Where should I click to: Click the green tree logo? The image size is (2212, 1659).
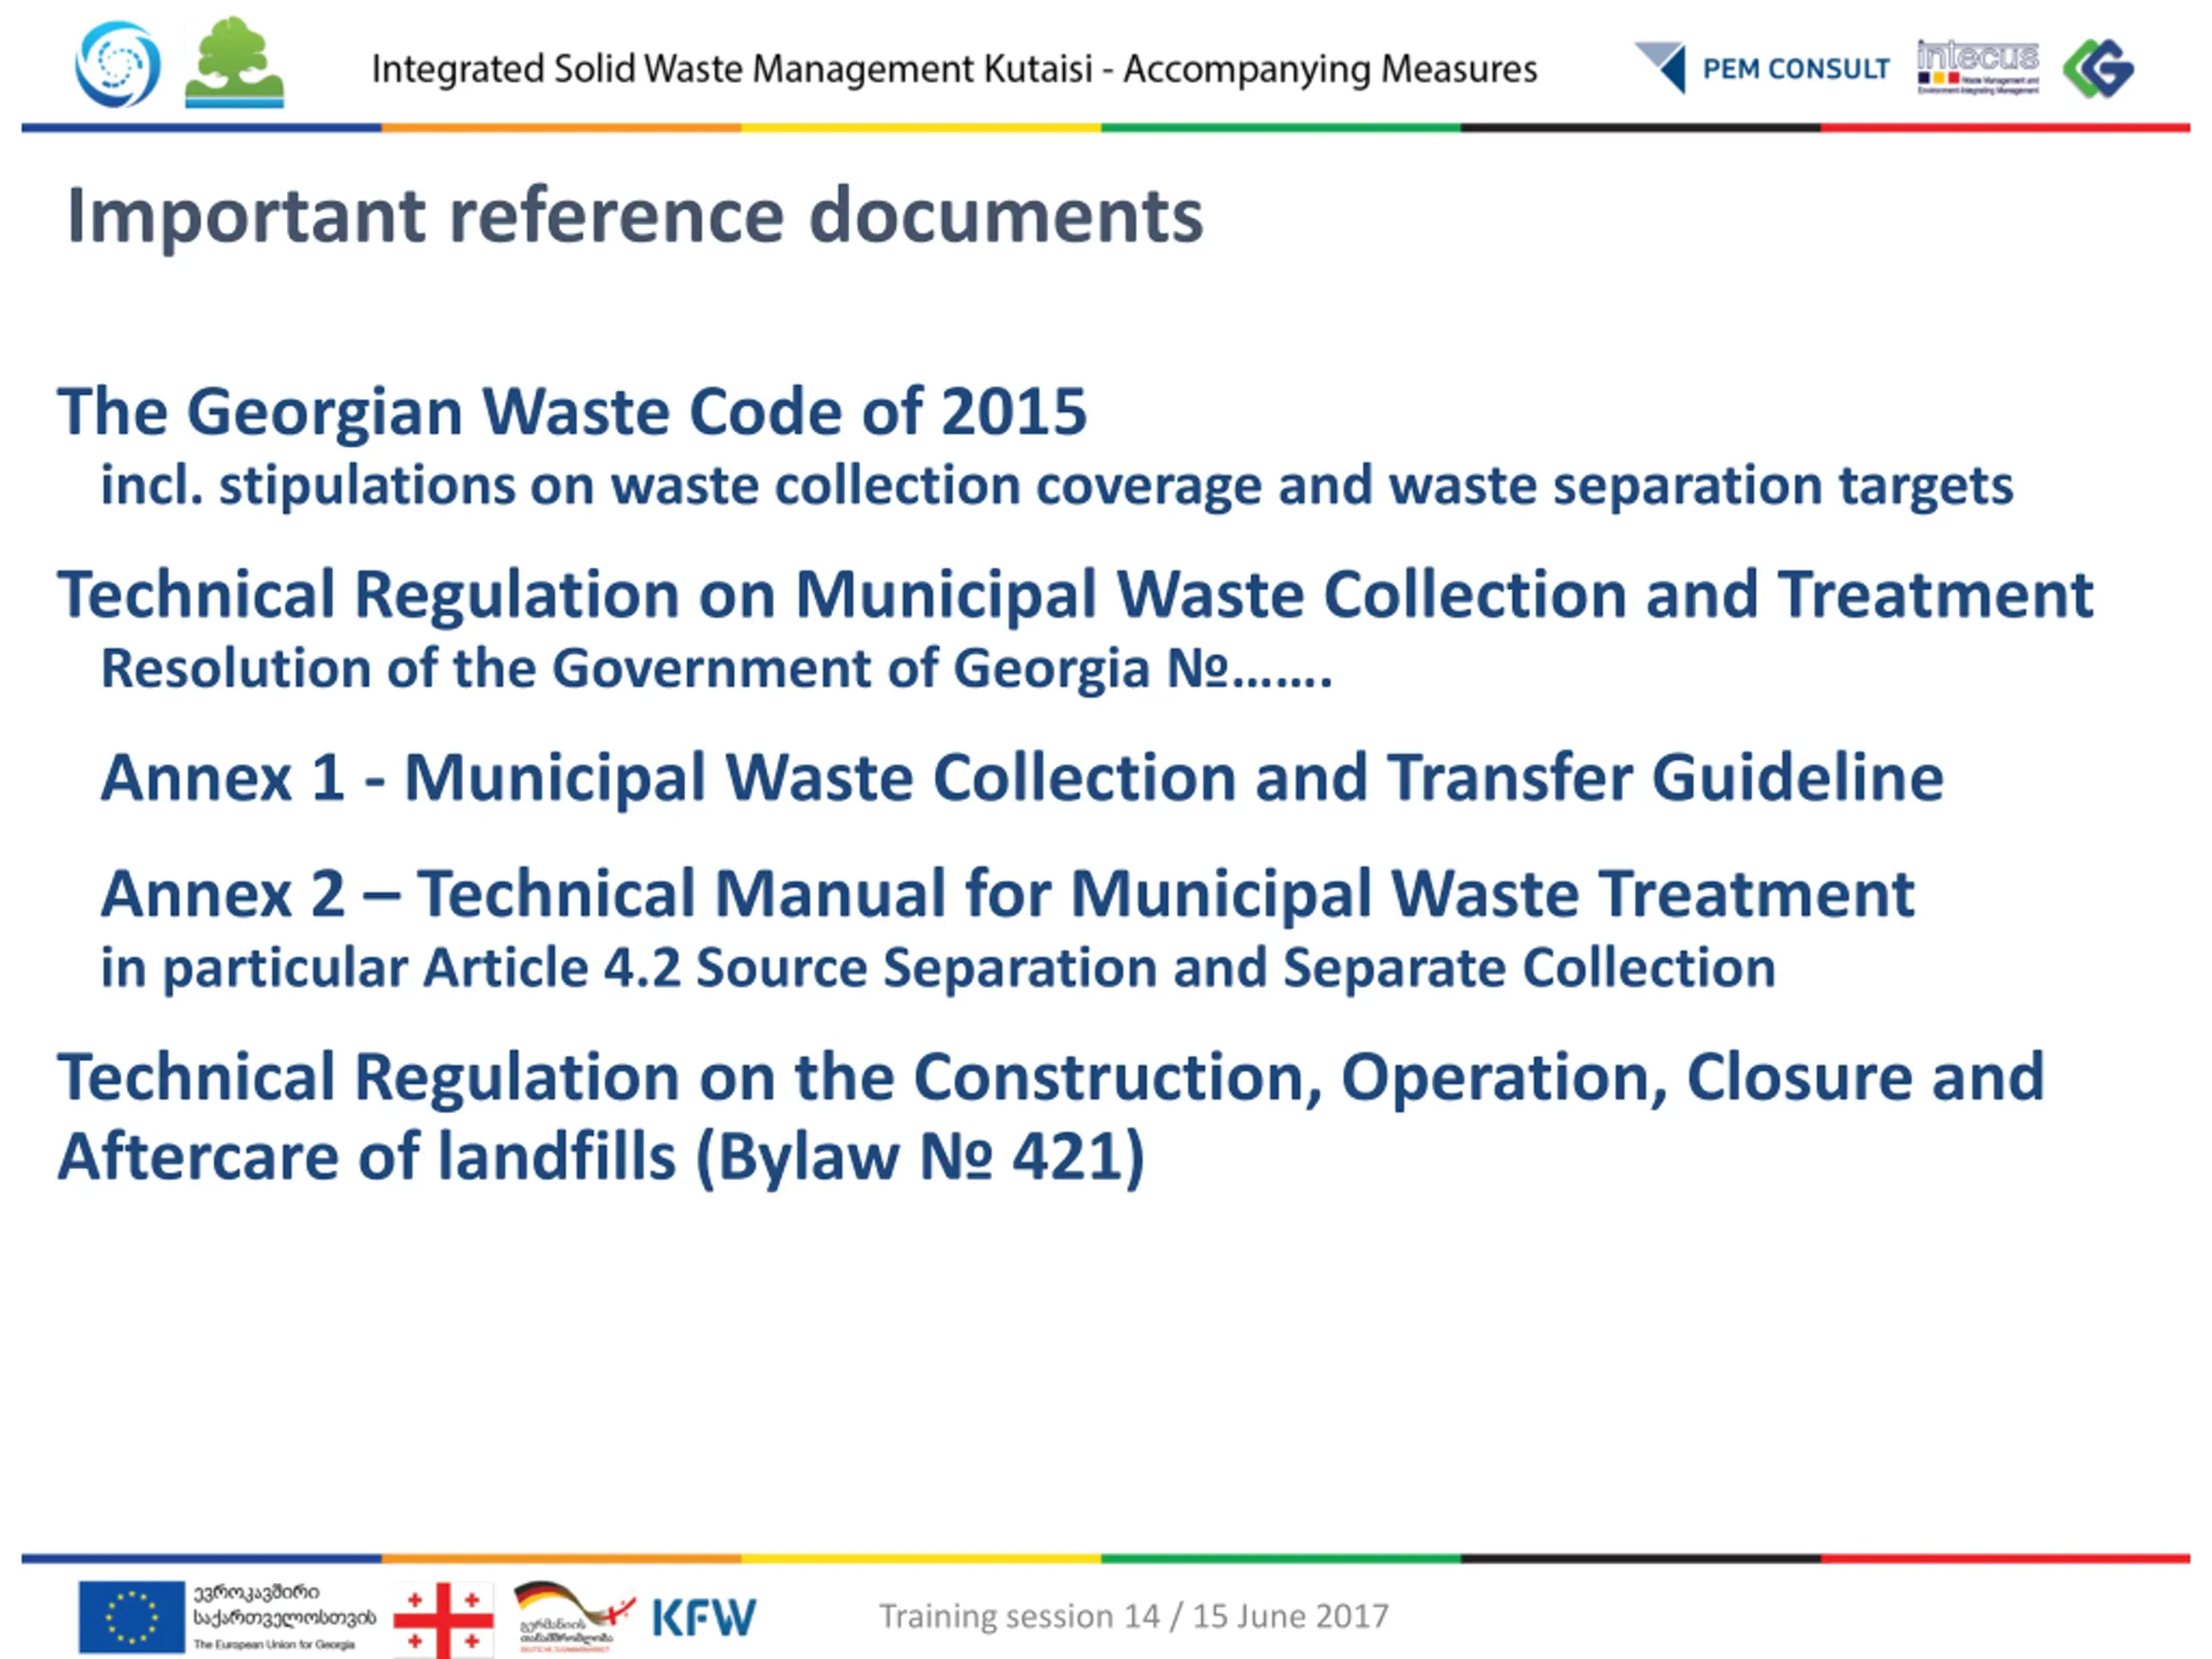[234, 62]
